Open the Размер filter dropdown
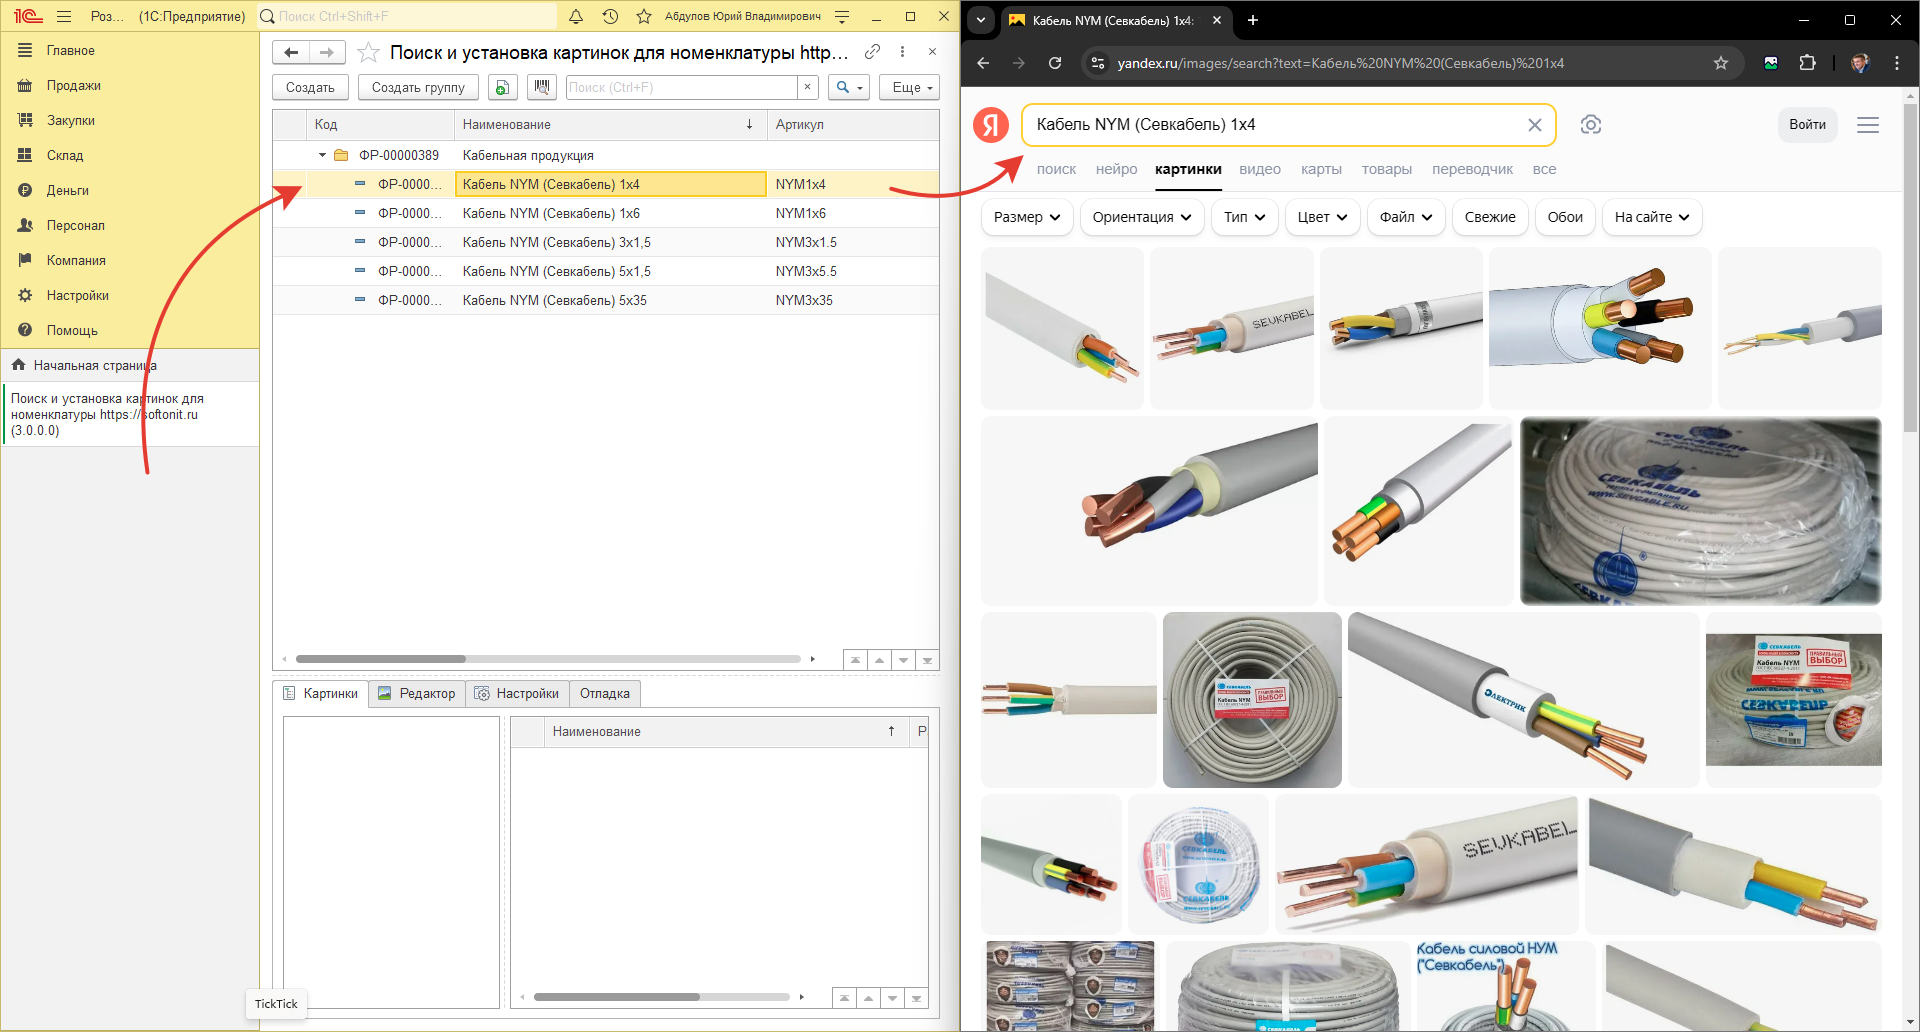 [1026, 217]
